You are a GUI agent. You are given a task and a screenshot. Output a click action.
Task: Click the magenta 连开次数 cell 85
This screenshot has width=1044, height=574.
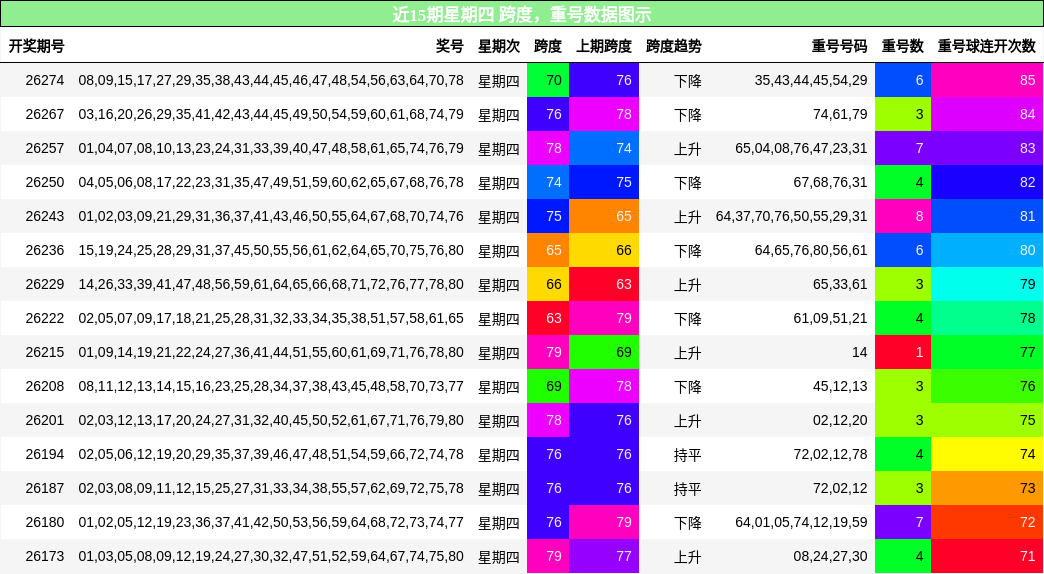tap(987, 81)
